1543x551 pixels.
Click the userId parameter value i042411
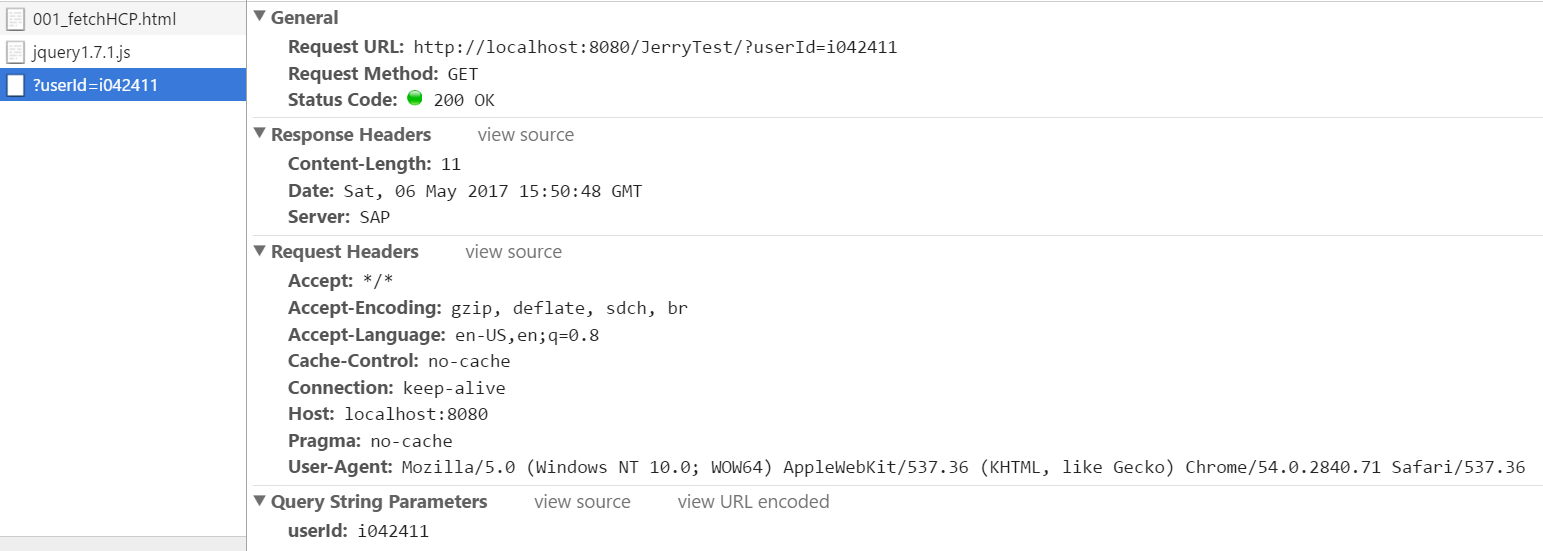click(x=392, y=531)
